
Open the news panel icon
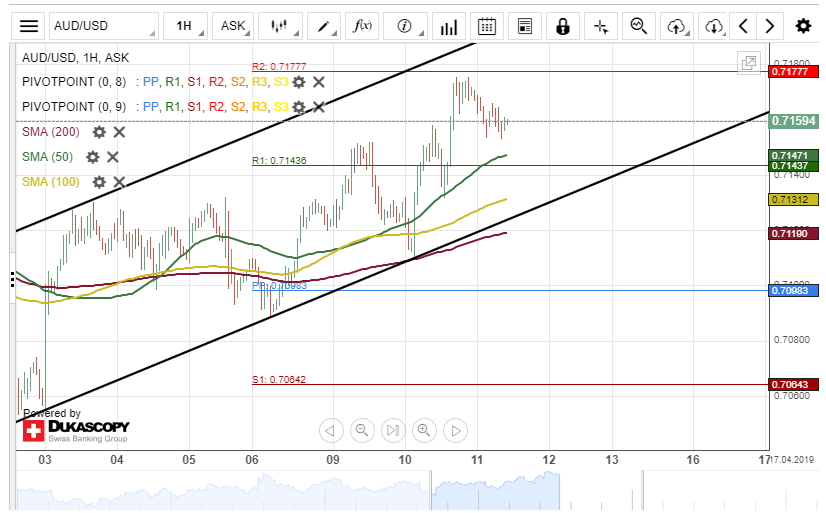click(x=525, y=26)
